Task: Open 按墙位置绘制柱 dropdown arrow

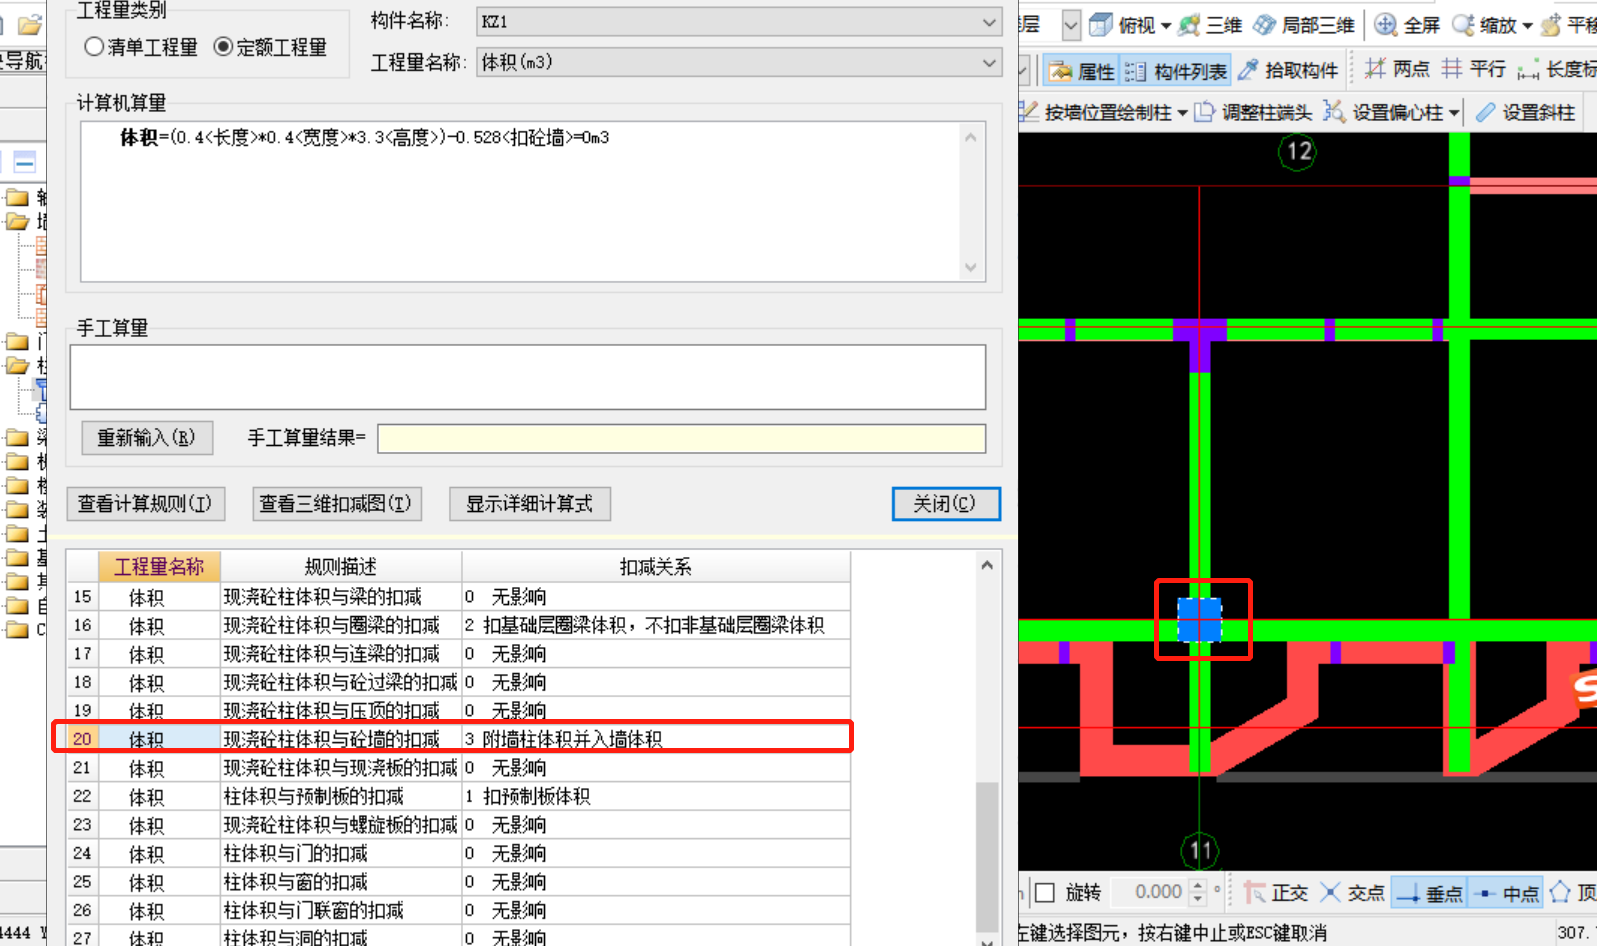Action: click(1182, 113)
